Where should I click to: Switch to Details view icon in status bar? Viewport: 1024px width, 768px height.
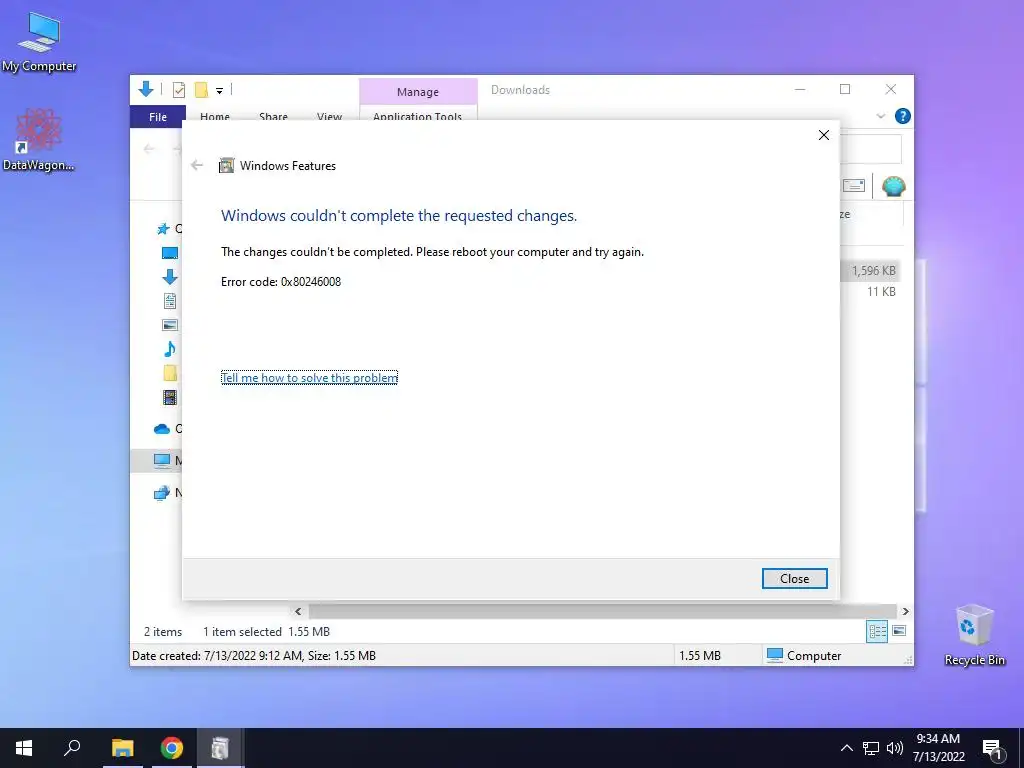pyautogui.click(x=877, y=631)
